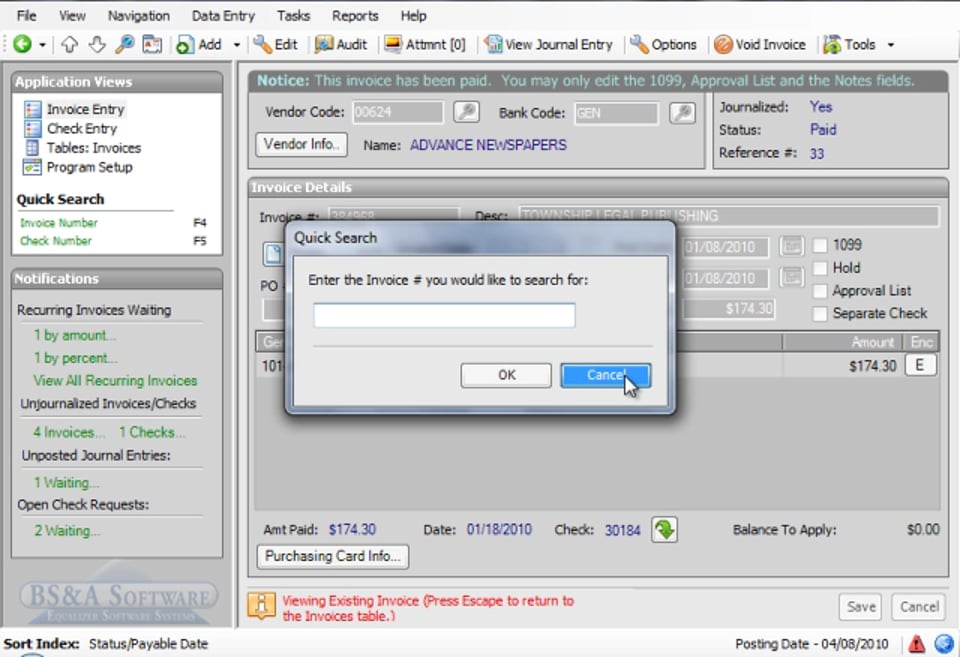Click the Vendor Info.. button
960x657 pixels.
tap(301, 145)
